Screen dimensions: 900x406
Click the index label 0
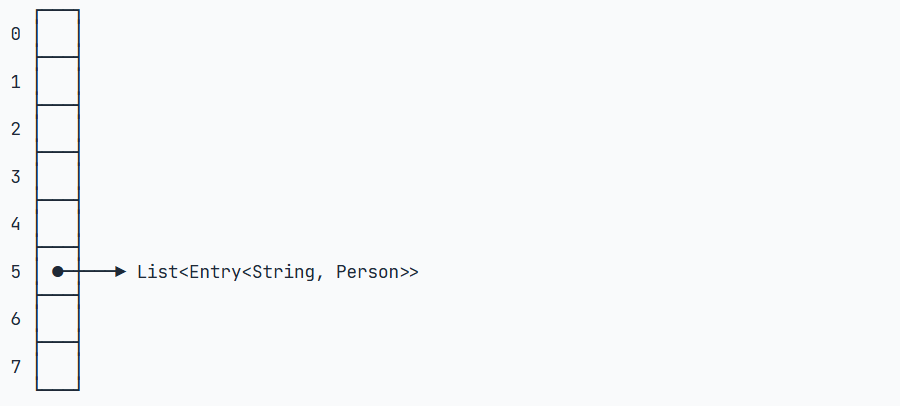[x=15, y=34]
